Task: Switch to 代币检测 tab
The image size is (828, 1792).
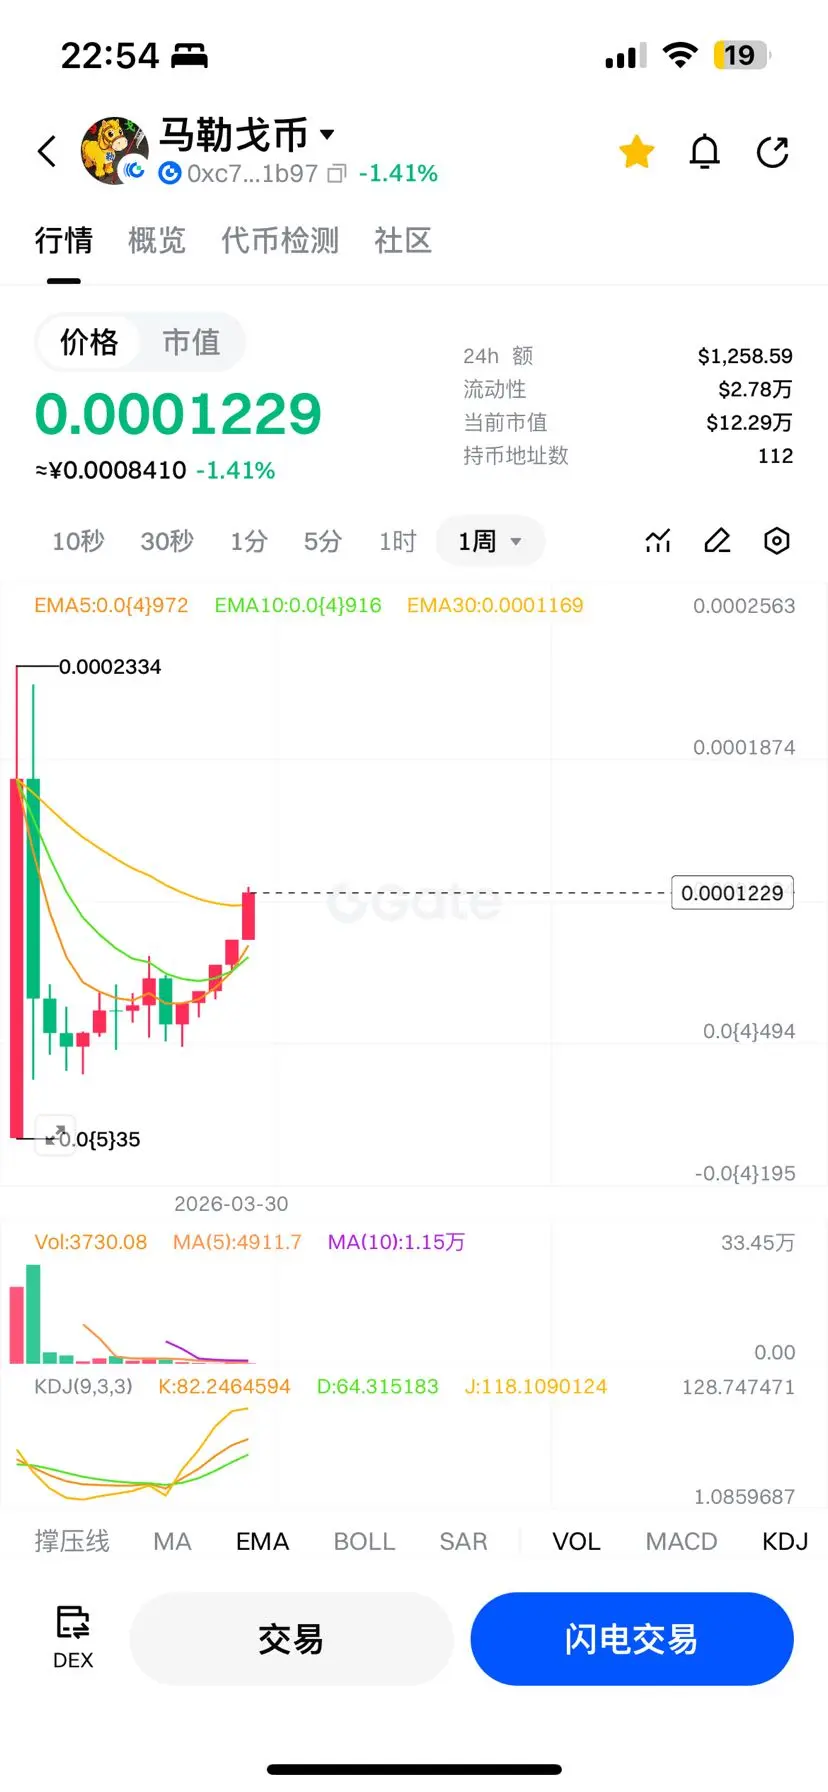Action: pyautogui.click(x=280, y=240)
